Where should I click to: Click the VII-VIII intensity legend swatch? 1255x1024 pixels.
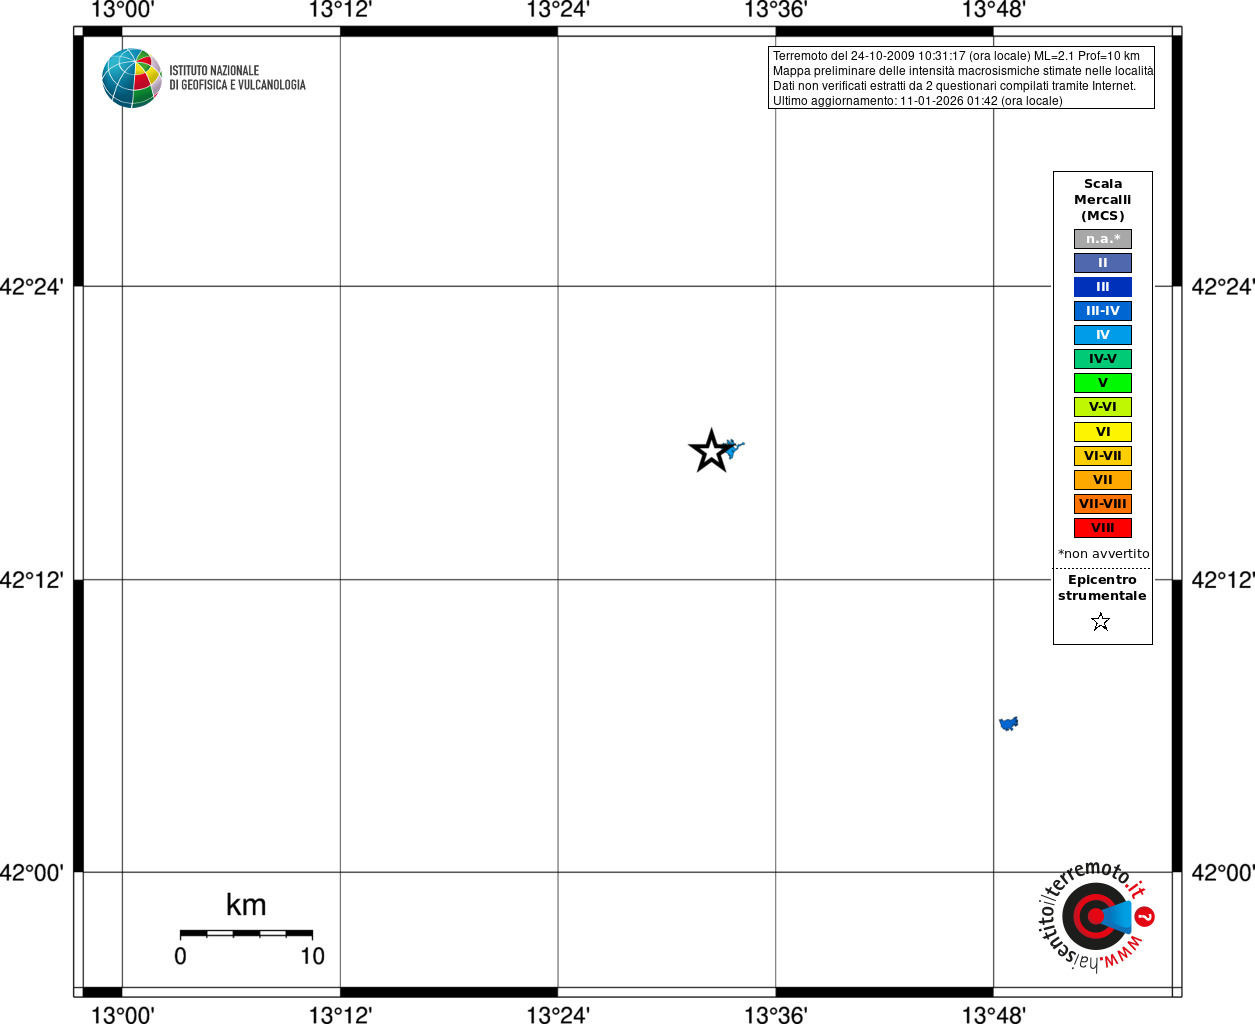coord(1103,504)
